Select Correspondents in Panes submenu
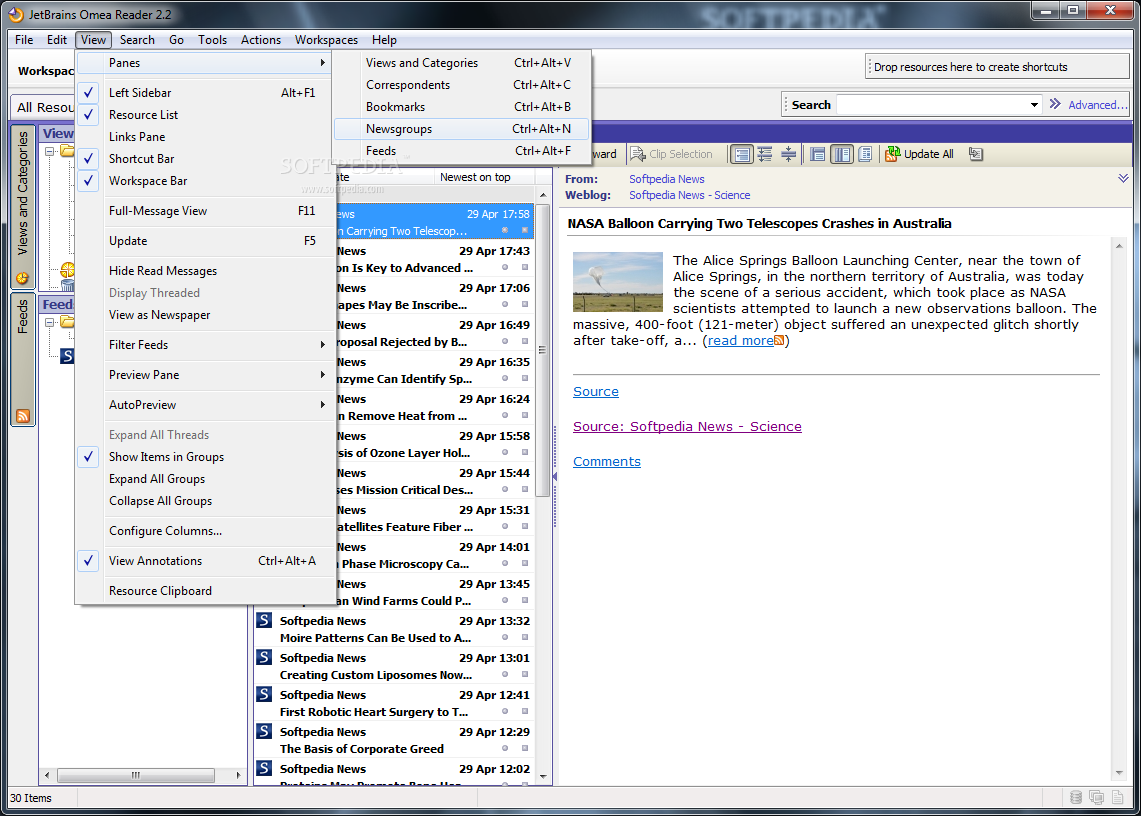 pos(461,85)
